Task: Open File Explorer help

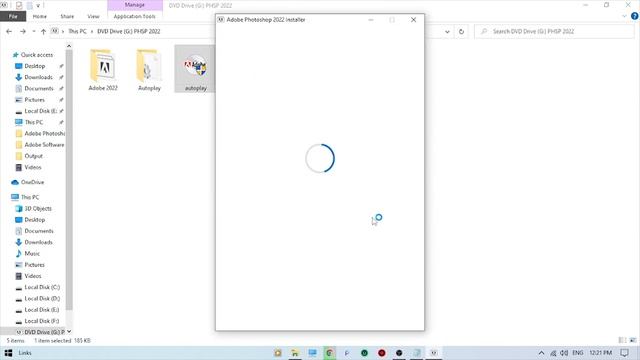Action: pyautogui.click(x=634, y=16)
